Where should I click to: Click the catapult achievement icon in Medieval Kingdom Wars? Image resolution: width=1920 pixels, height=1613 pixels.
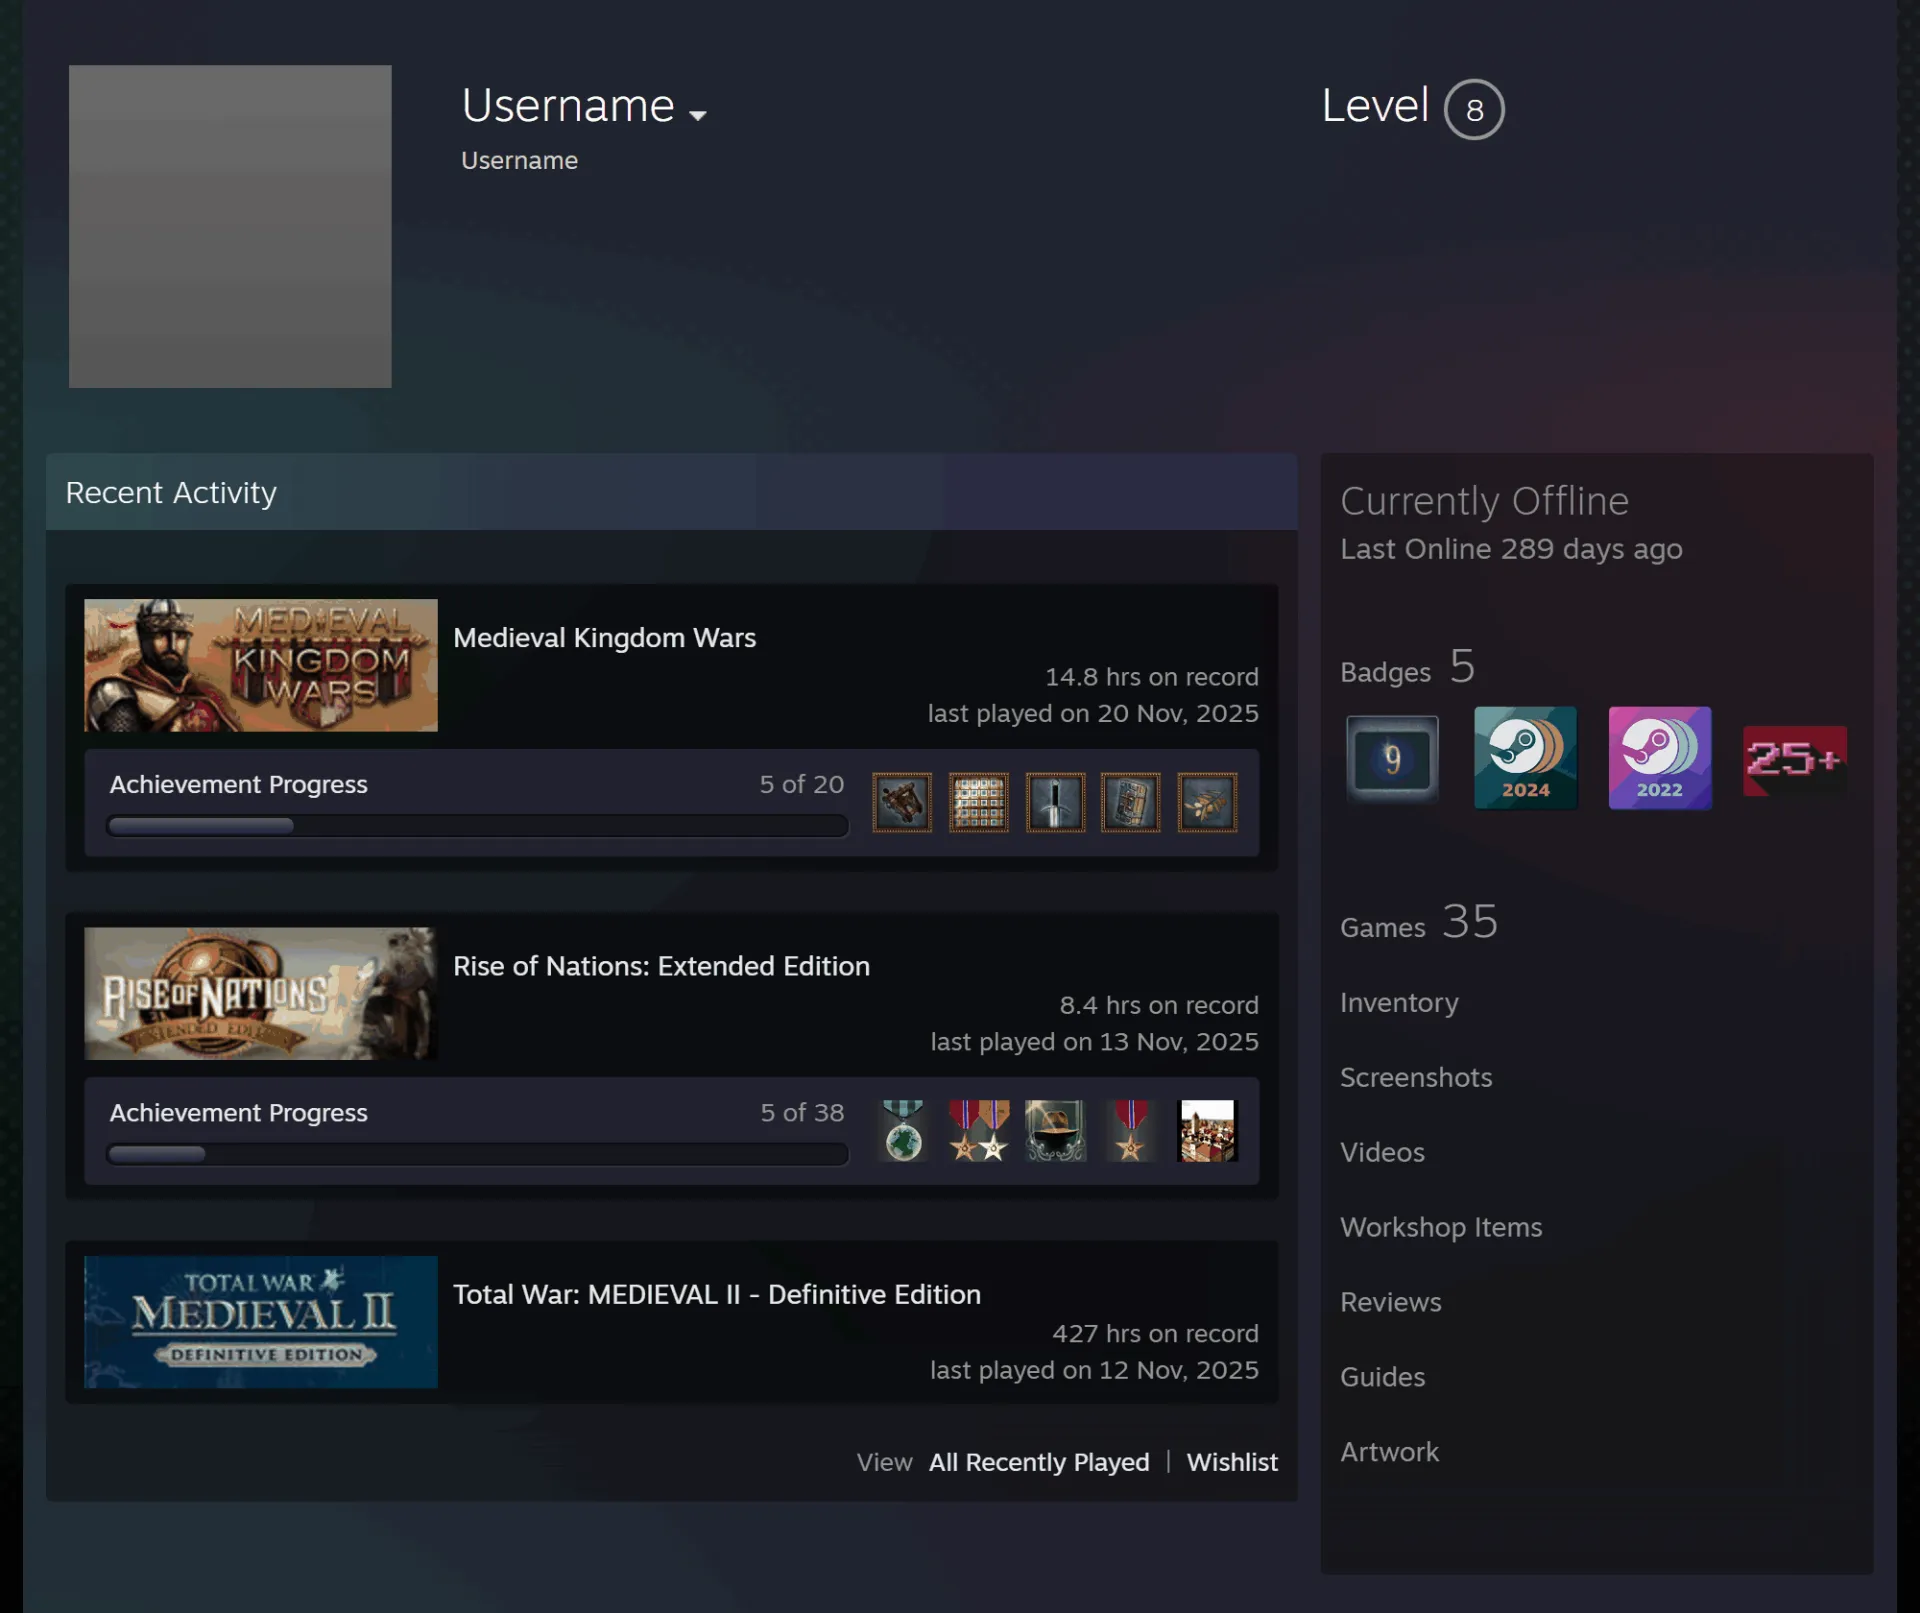coord(902,802)
